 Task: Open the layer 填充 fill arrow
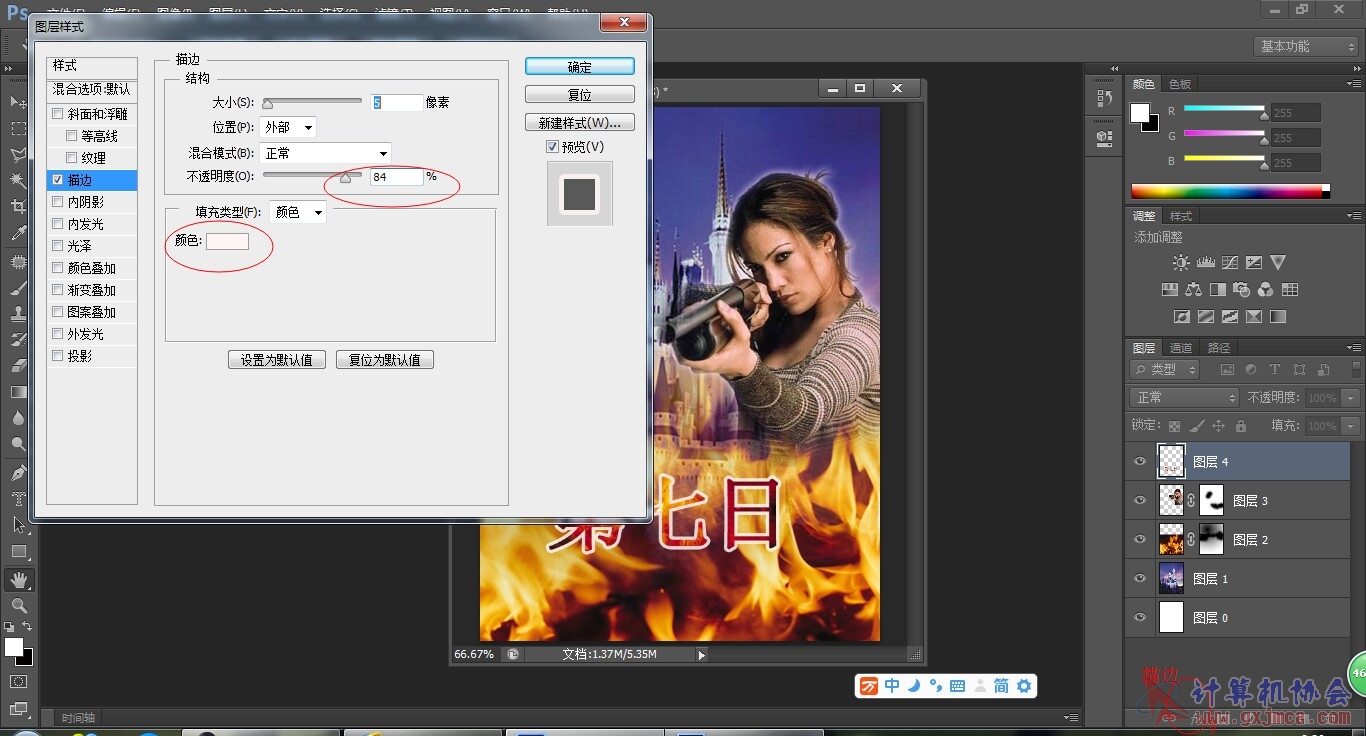coord(1351,426)
